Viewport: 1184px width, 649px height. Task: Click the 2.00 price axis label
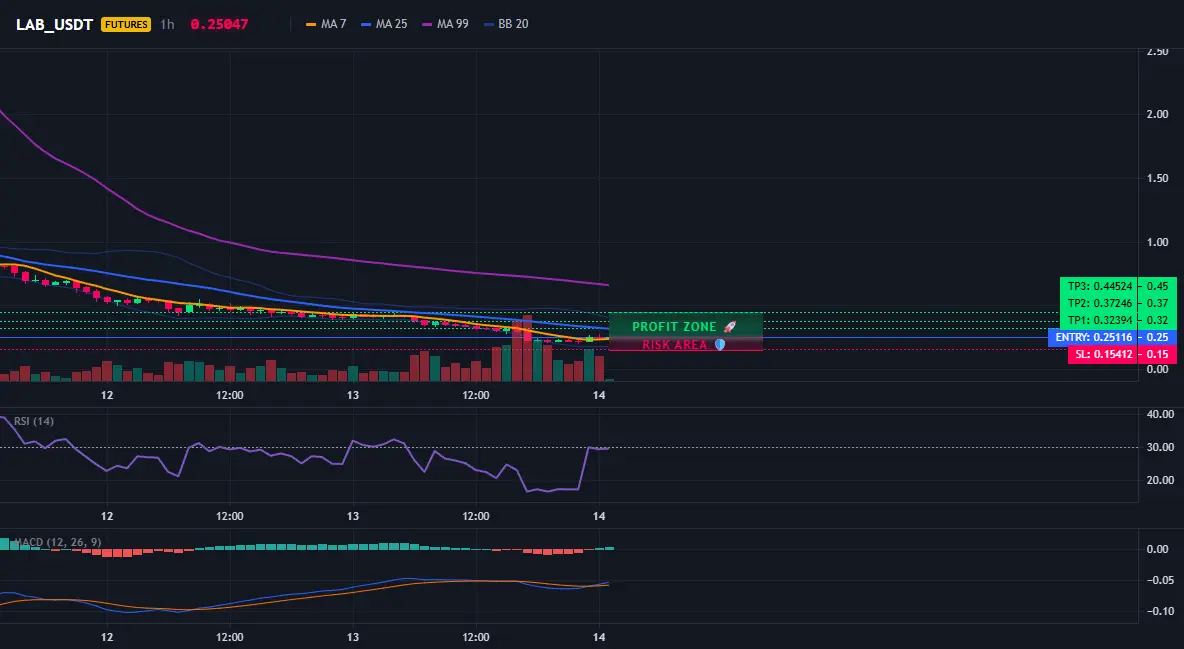(1158, 114)
